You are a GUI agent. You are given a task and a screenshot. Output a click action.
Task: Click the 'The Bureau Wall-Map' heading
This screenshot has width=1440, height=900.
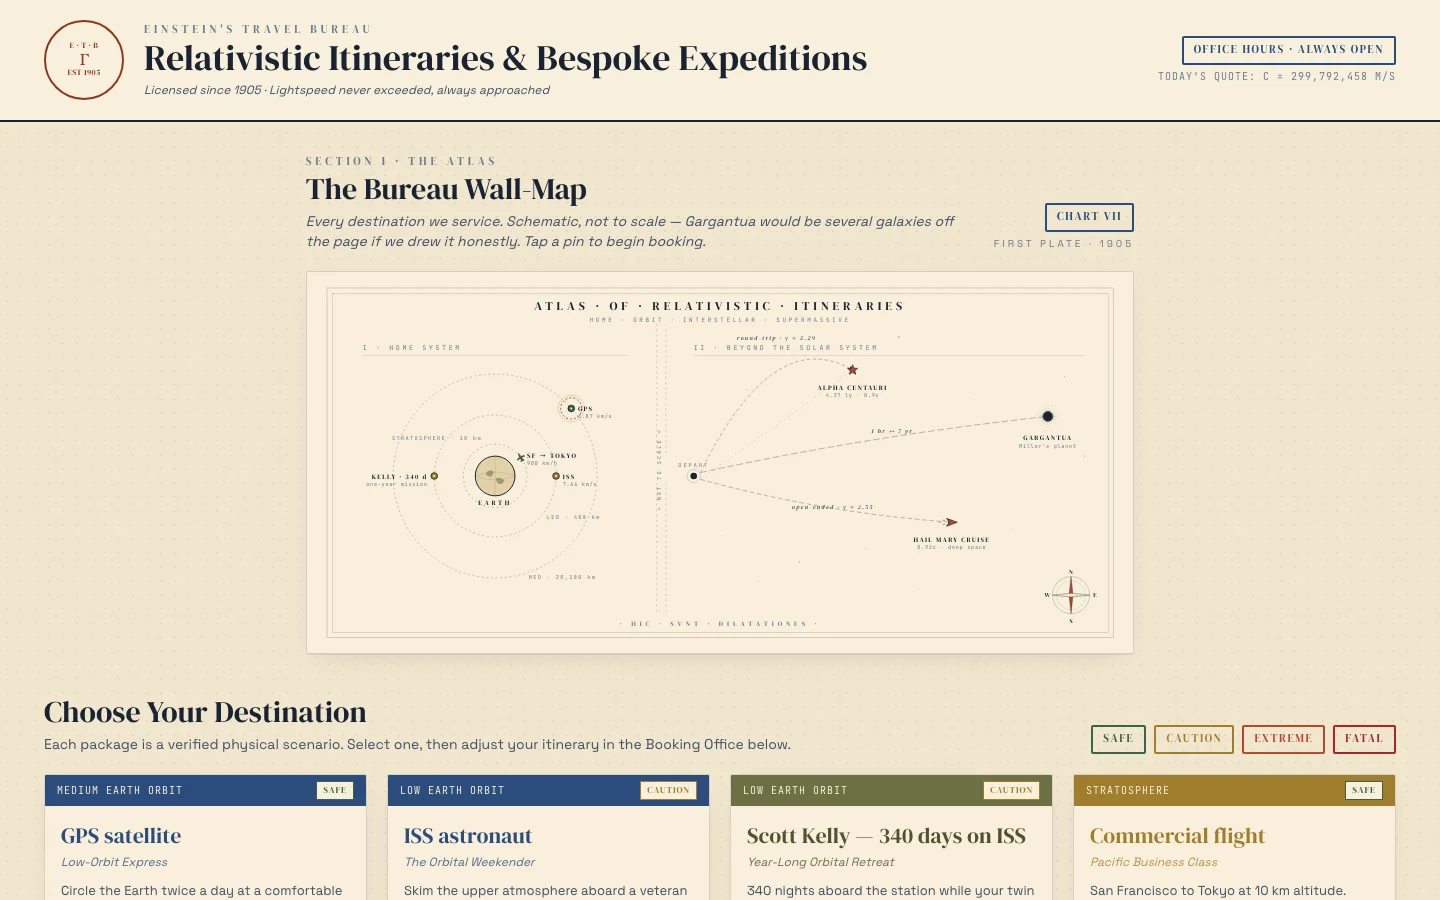click(x=446, y=190)
